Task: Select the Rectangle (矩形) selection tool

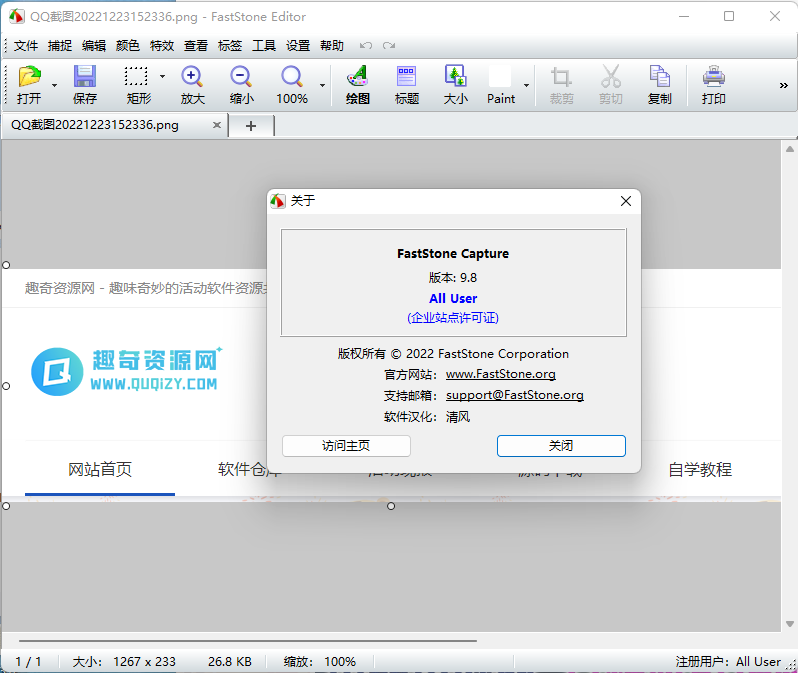Action: point(137,78)
